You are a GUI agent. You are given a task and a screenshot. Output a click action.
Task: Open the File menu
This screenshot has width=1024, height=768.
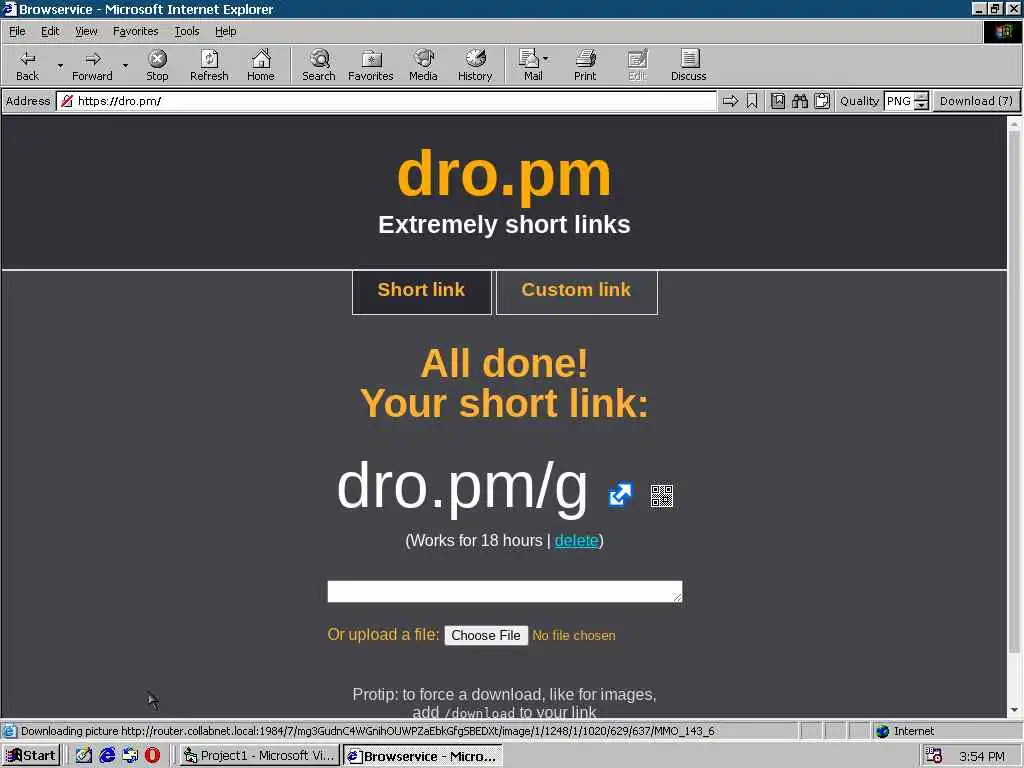(x=17, y=31)
